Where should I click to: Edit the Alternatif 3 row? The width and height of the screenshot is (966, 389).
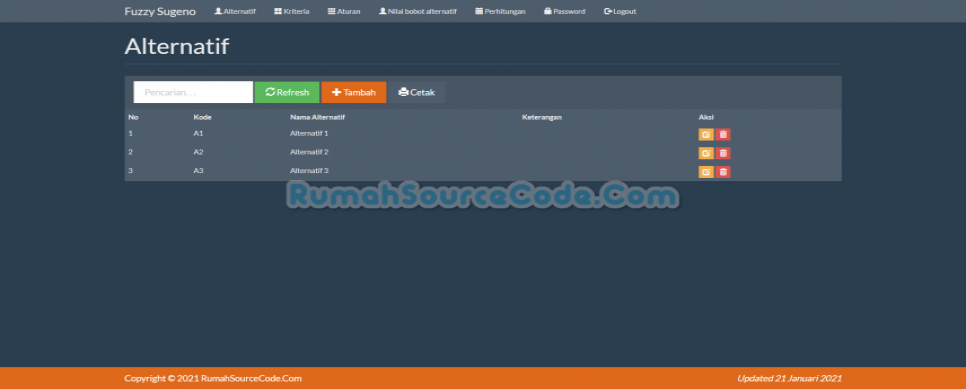point(706,172)
